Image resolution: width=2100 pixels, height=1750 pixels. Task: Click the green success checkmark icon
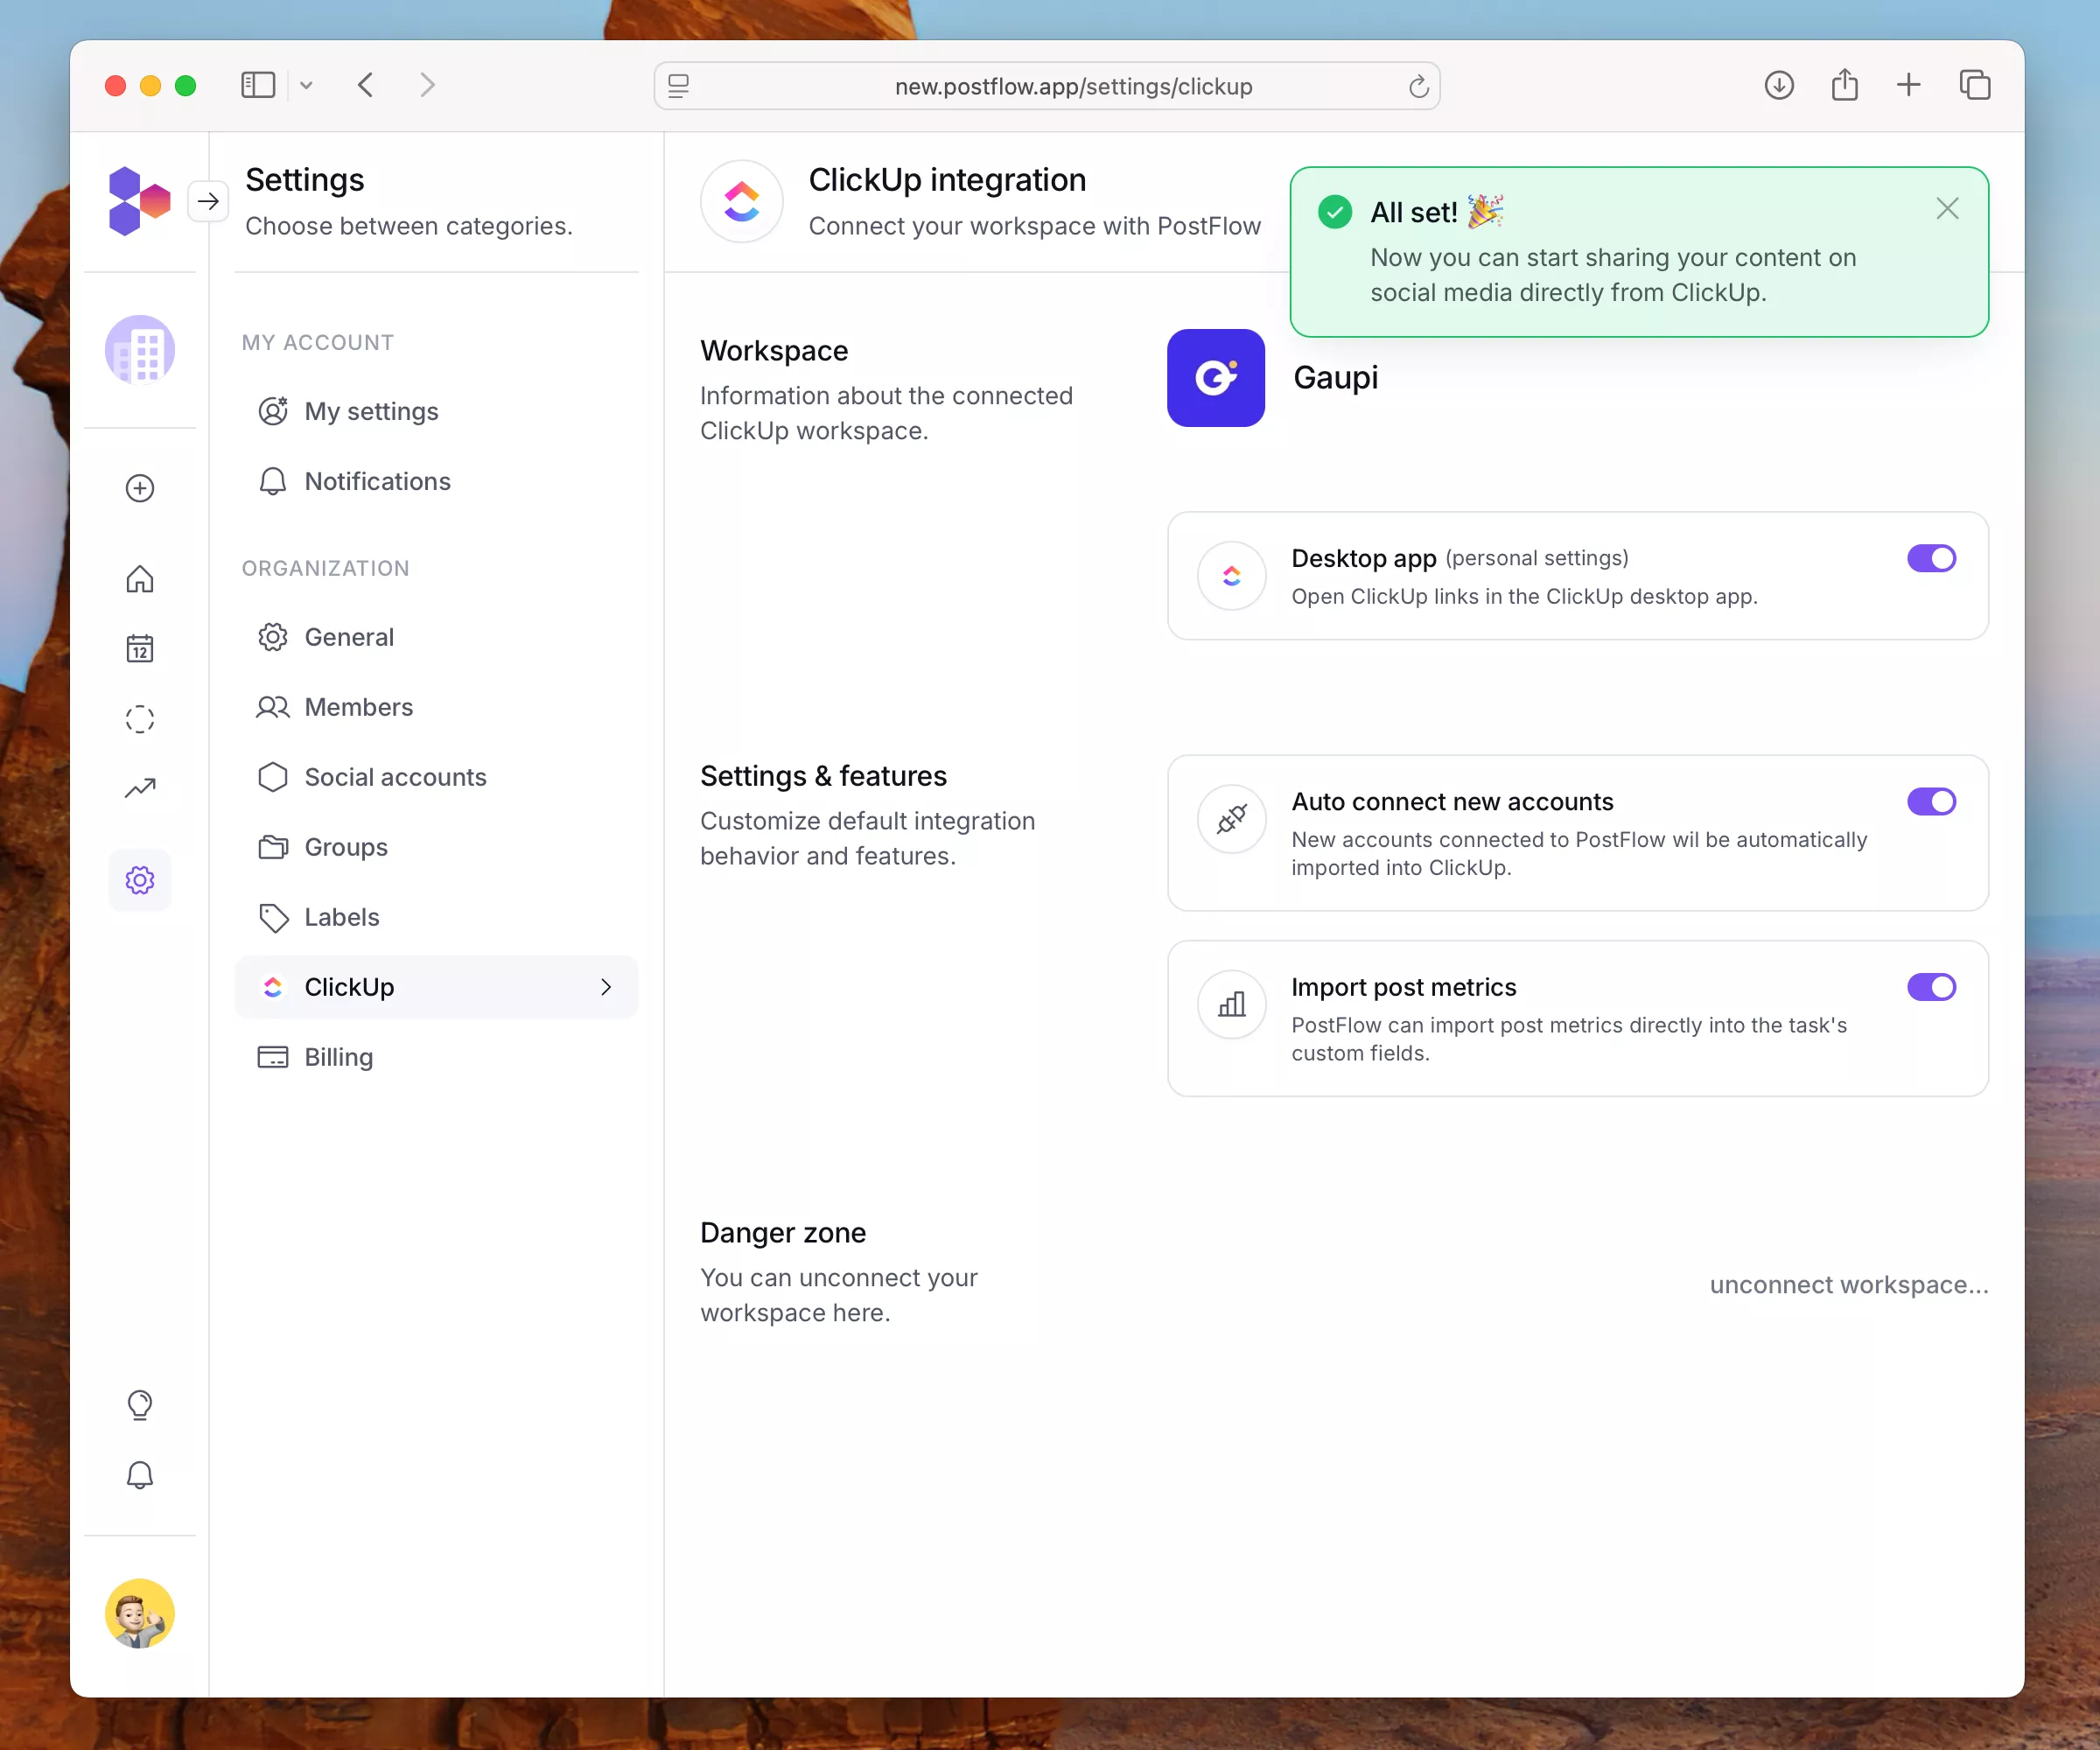pyautogui.click(x=1334, y=212)
